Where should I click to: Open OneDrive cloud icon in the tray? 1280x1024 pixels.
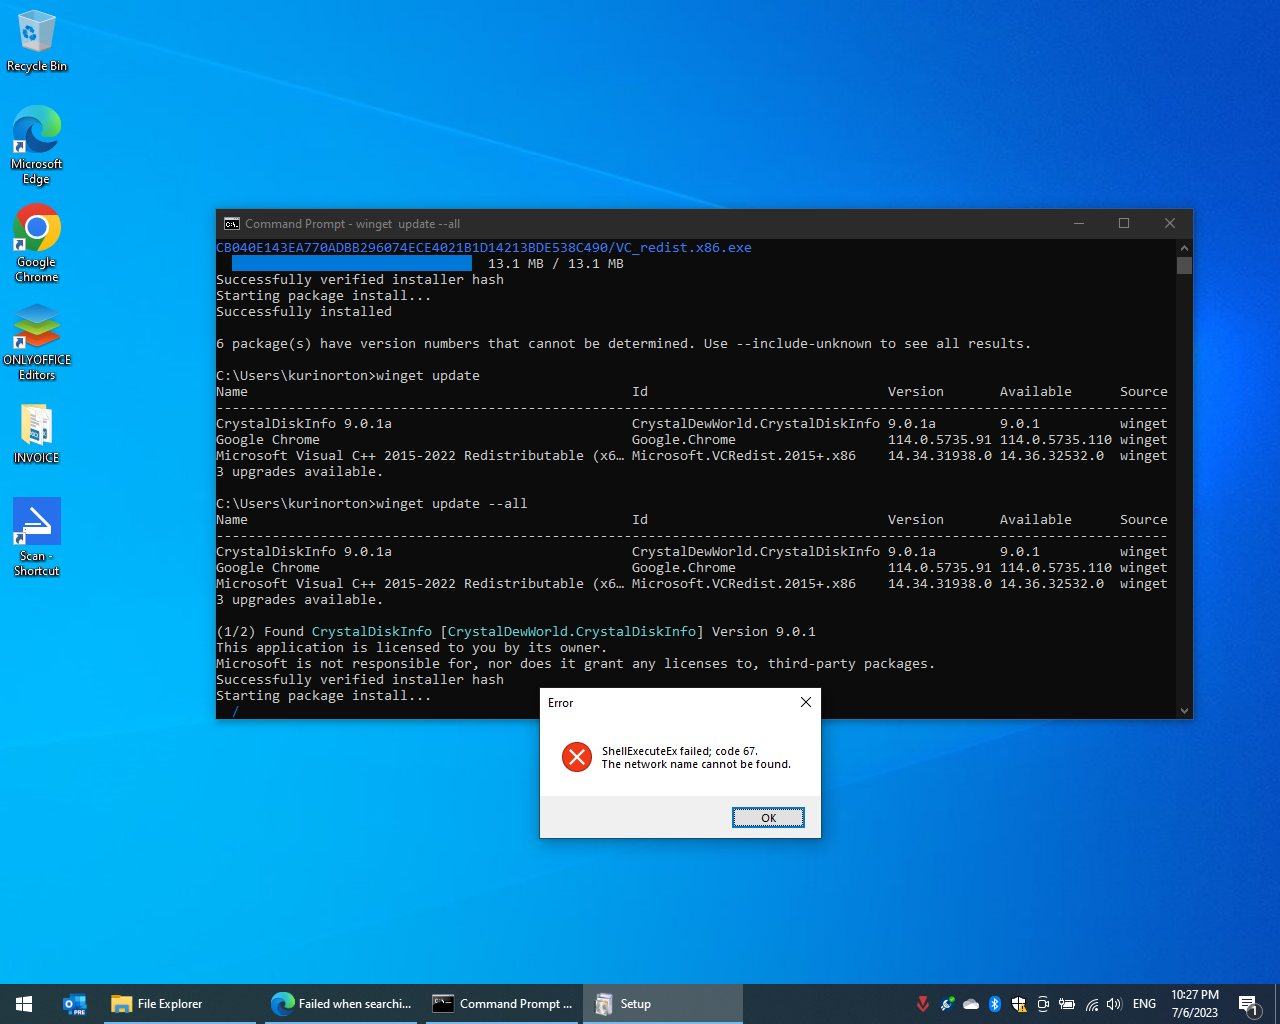coord(971,1004)
